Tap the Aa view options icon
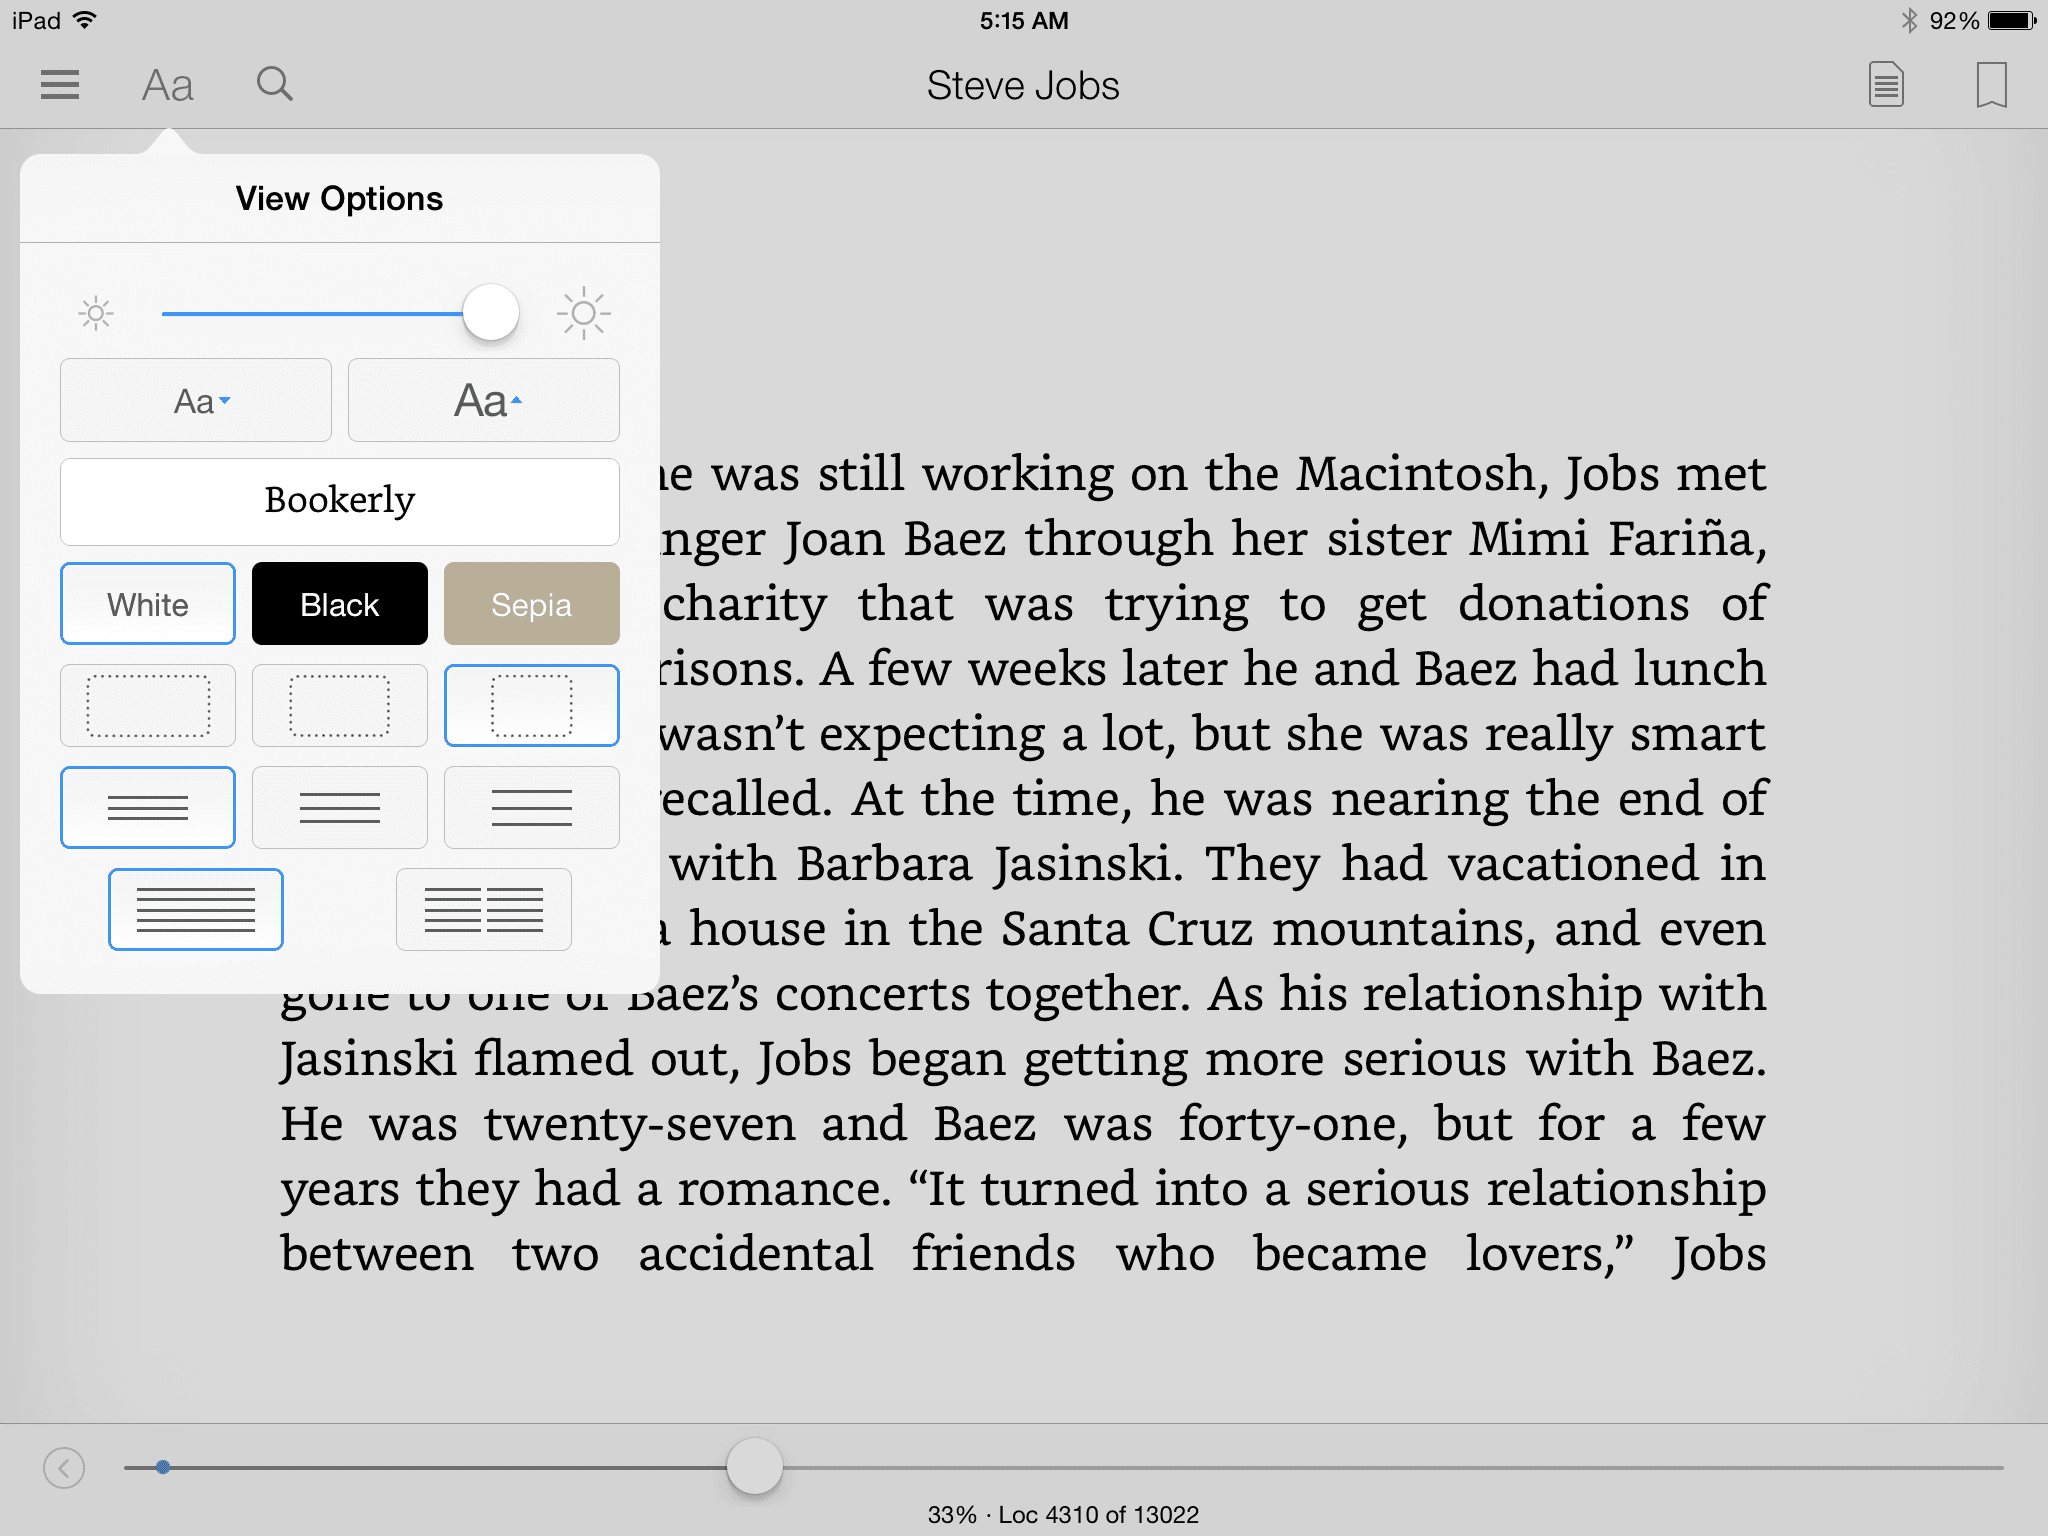This screenshot has width=2048, height=1536. [x=167, y=86]
